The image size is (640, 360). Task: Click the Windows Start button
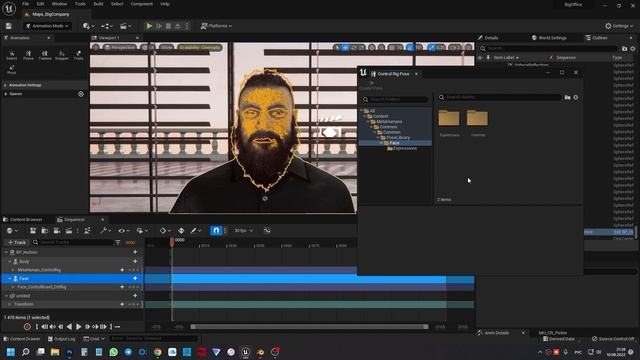pos(11,352)
